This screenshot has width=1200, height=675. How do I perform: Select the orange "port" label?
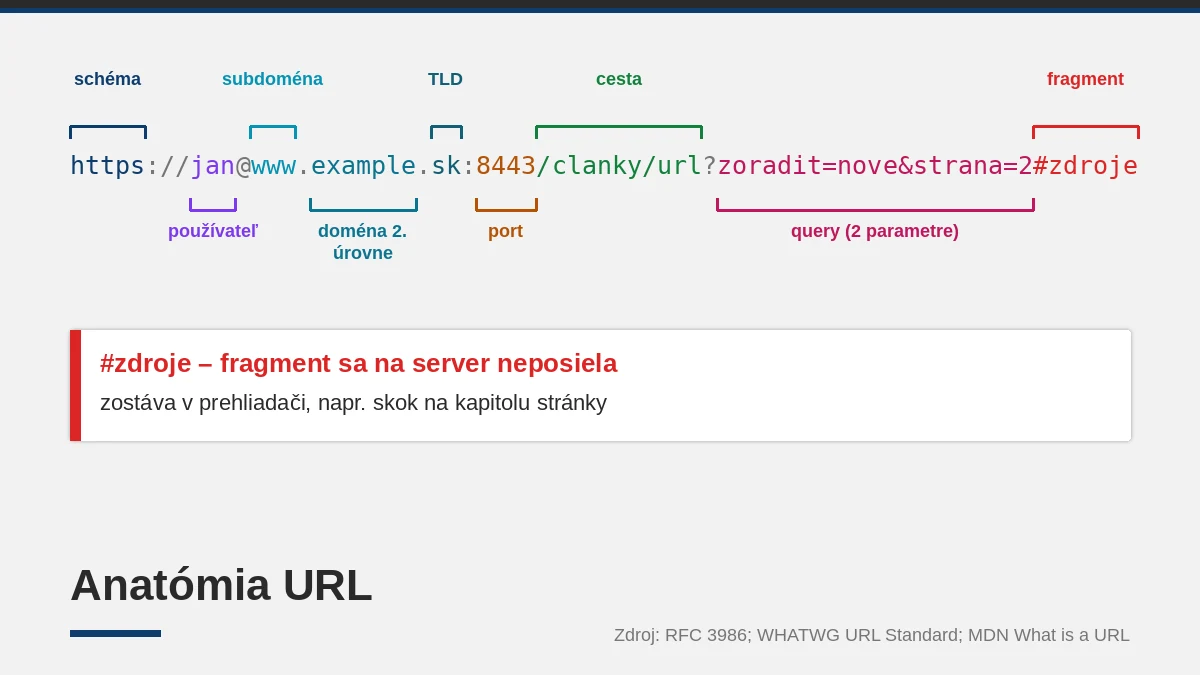click(x=505, y=231)
